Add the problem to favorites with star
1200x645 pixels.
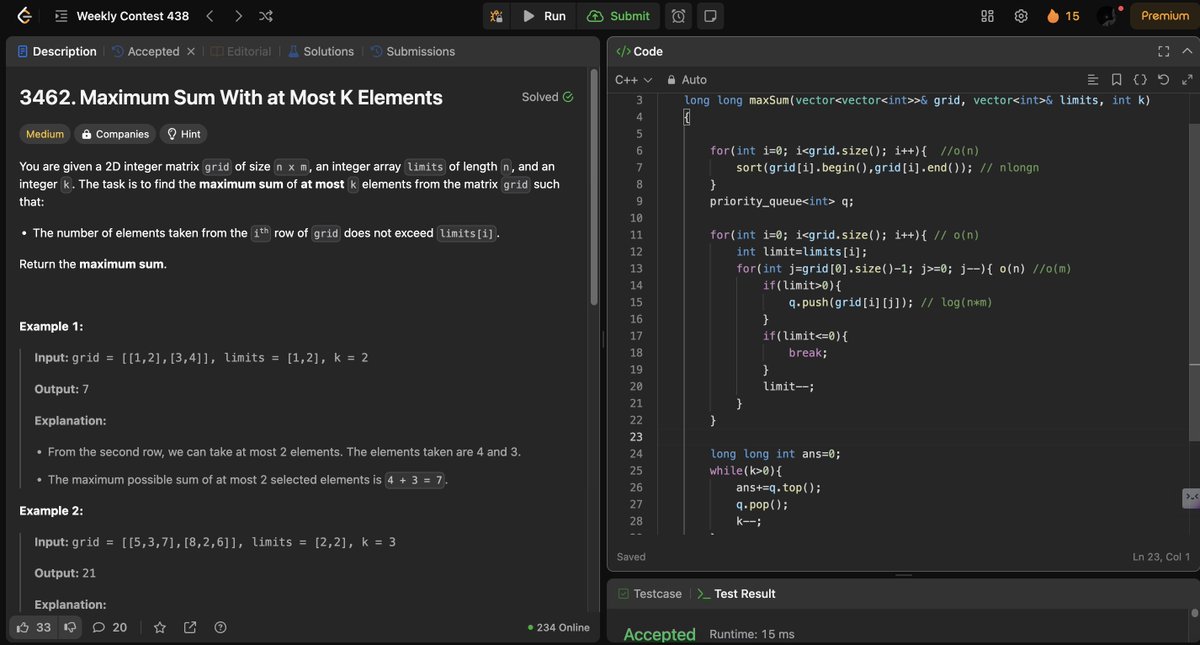coord(160,627)
